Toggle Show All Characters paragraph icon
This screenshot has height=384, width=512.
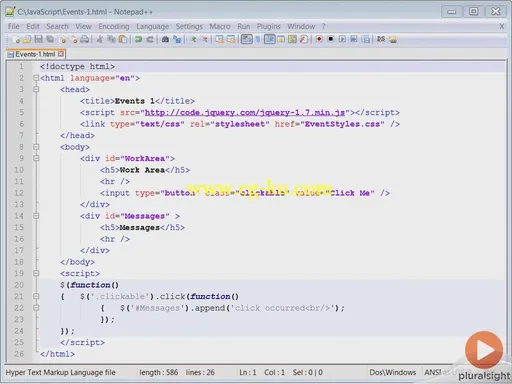258,39
